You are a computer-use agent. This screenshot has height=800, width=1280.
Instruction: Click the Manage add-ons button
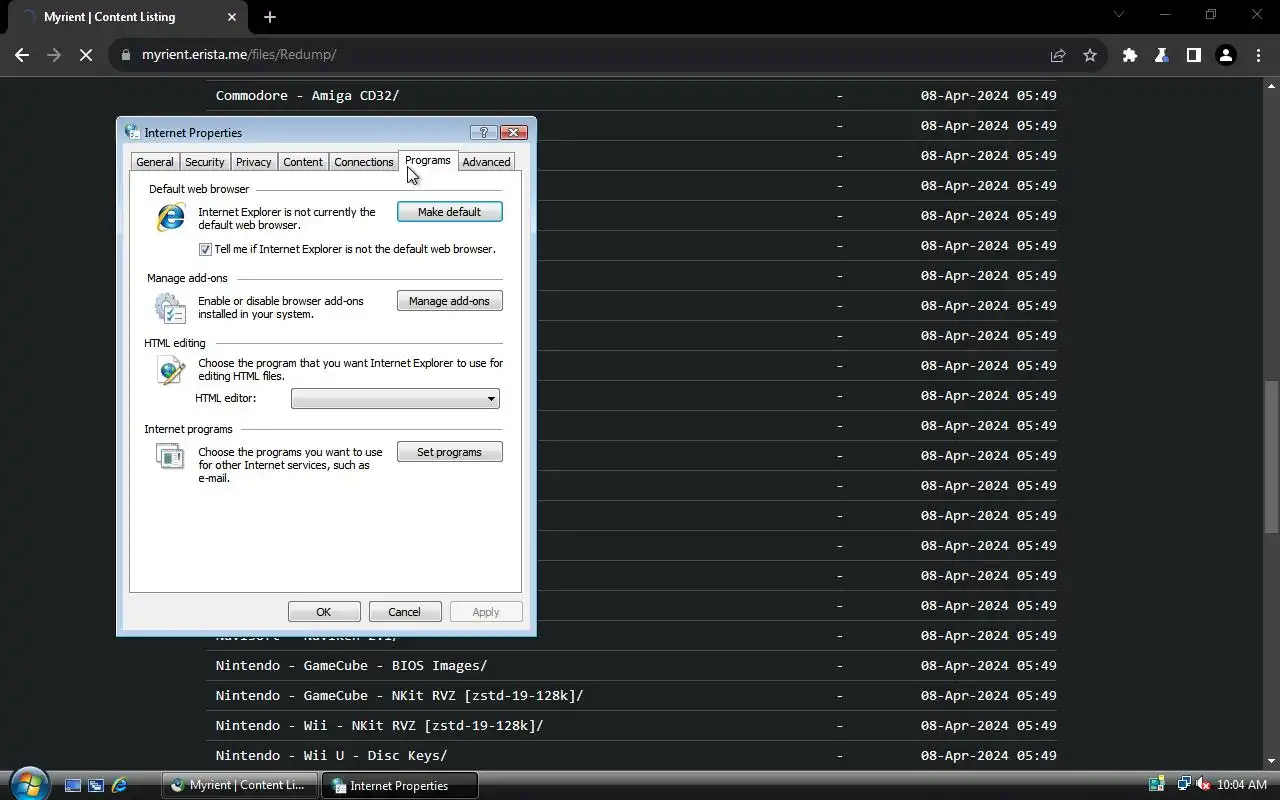450,301
